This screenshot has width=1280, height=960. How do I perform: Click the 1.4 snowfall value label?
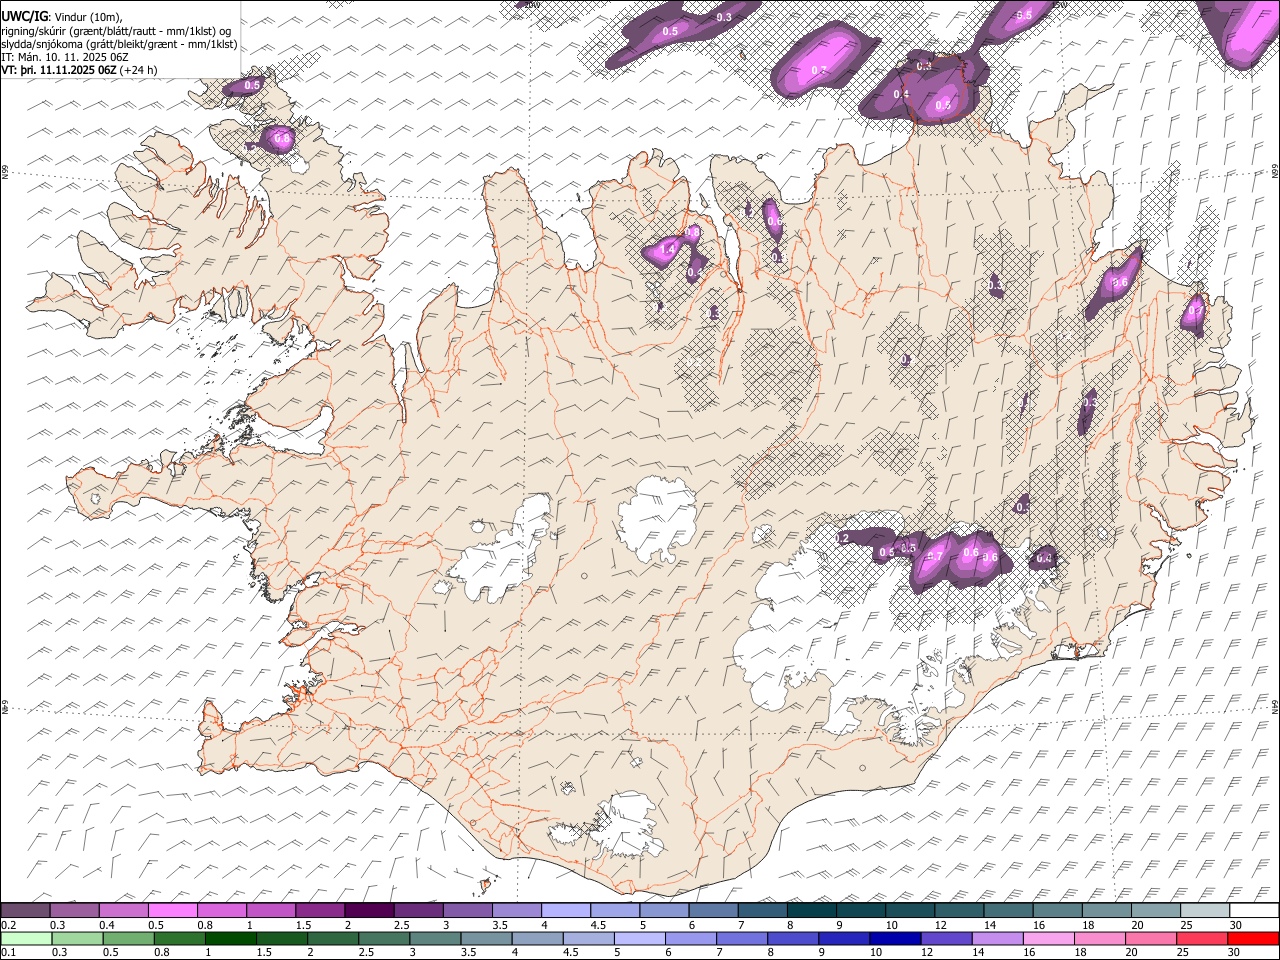668,249
